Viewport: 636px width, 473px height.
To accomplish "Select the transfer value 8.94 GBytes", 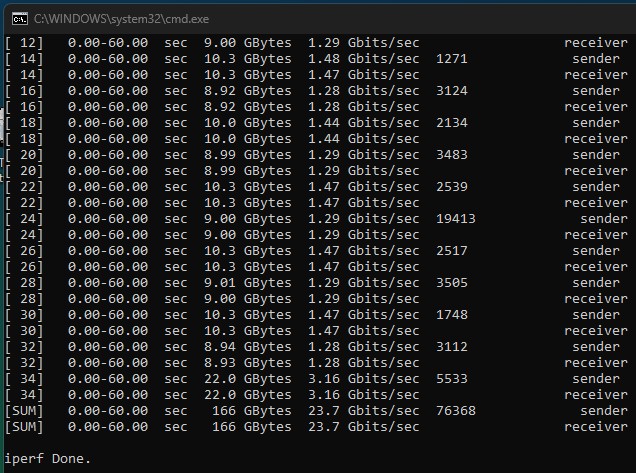I will click(x=247, y=347).
